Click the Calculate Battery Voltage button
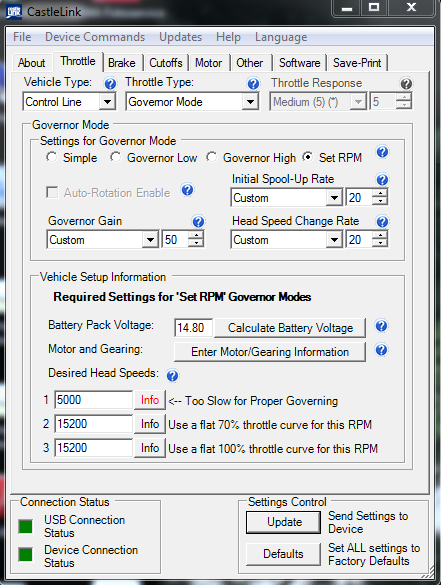Image resolution: width=441 pixels, height=585 pixels. 290,328
